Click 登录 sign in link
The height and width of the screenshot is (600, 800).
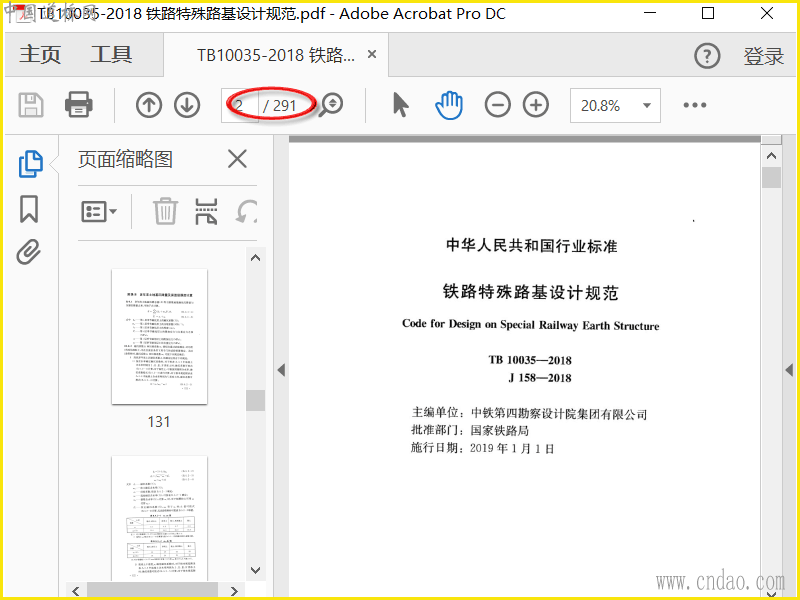coord(763,56)
